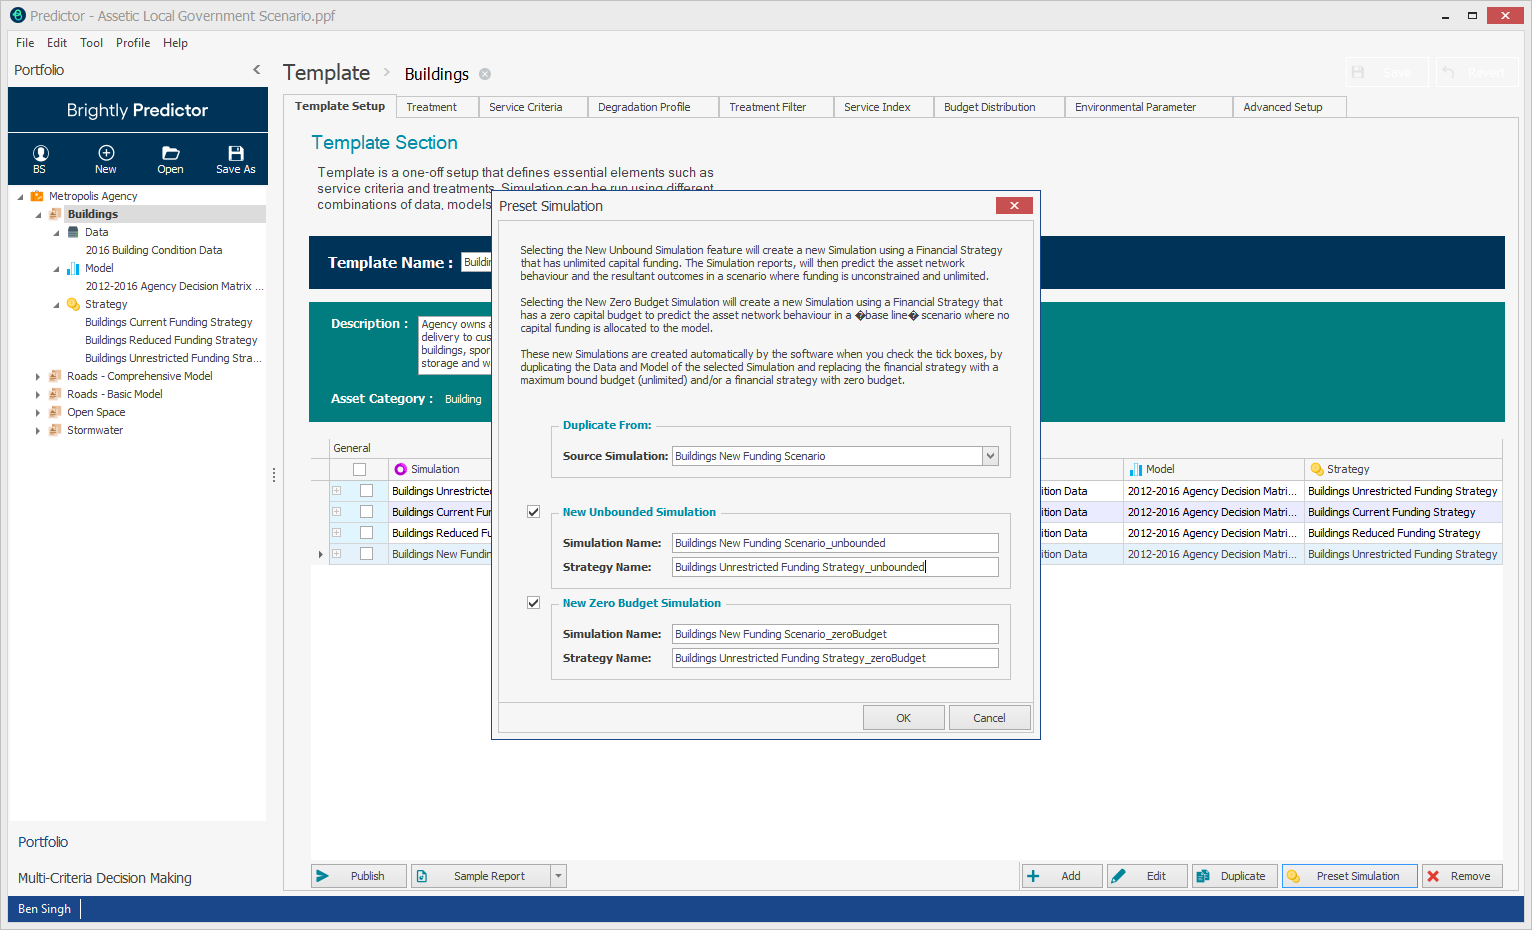Click the Preset Simulation button
Viewport: 1532px width, 930px height.
[1349, 876]
